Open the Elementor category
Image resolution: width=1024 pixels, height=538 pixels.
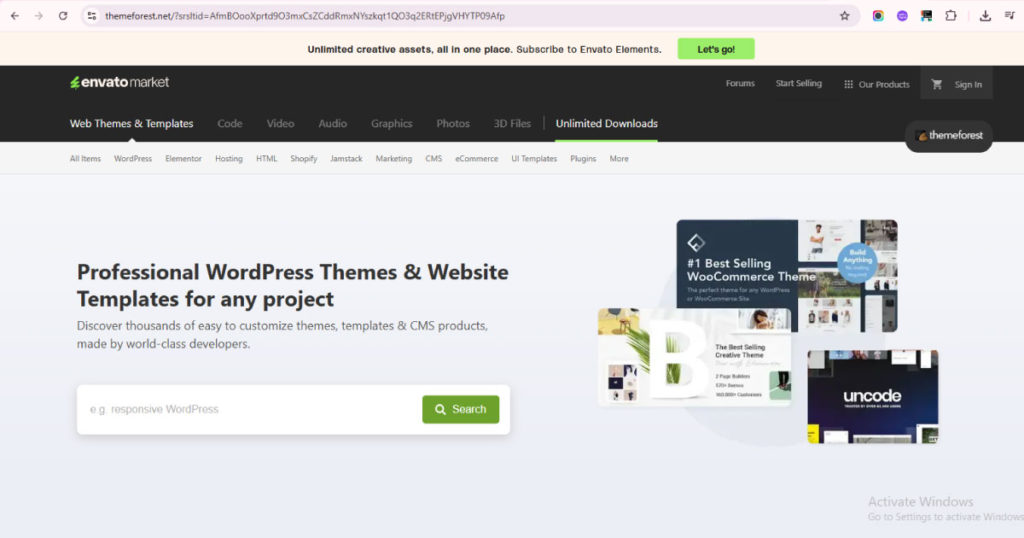point(184,159)
